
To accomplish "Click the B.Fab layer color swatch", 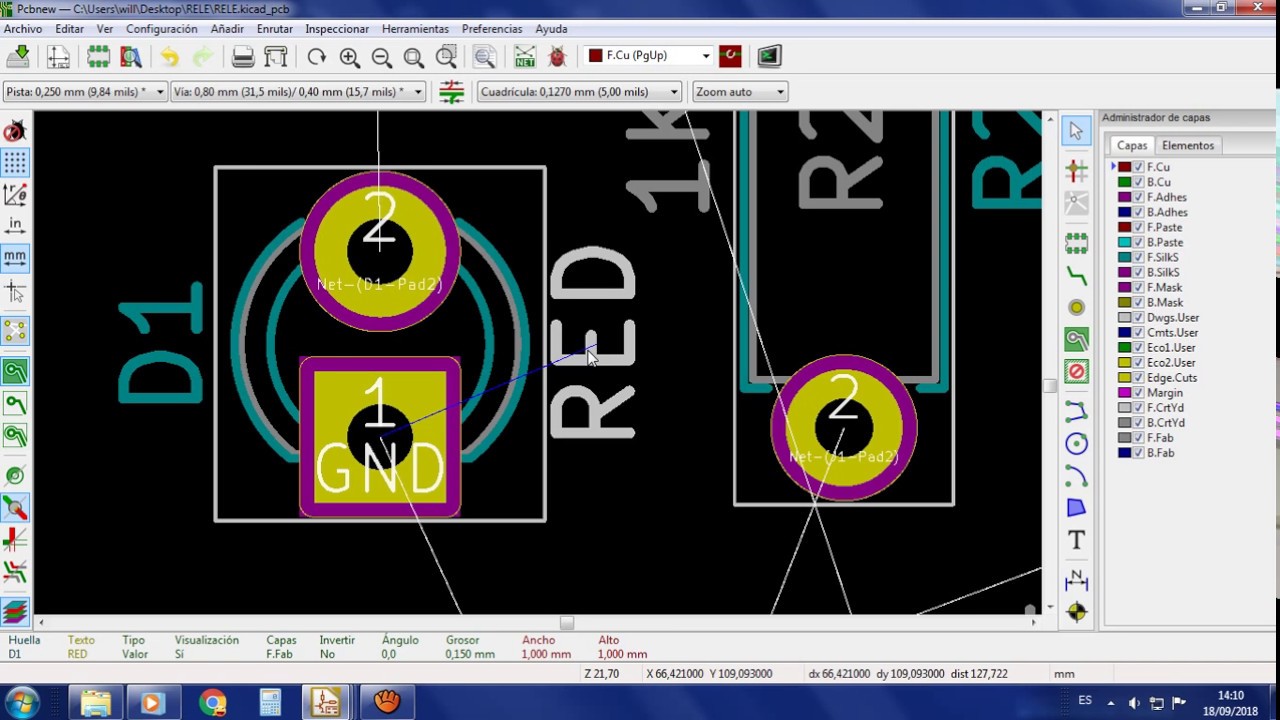I will (x=1125, y=453).
